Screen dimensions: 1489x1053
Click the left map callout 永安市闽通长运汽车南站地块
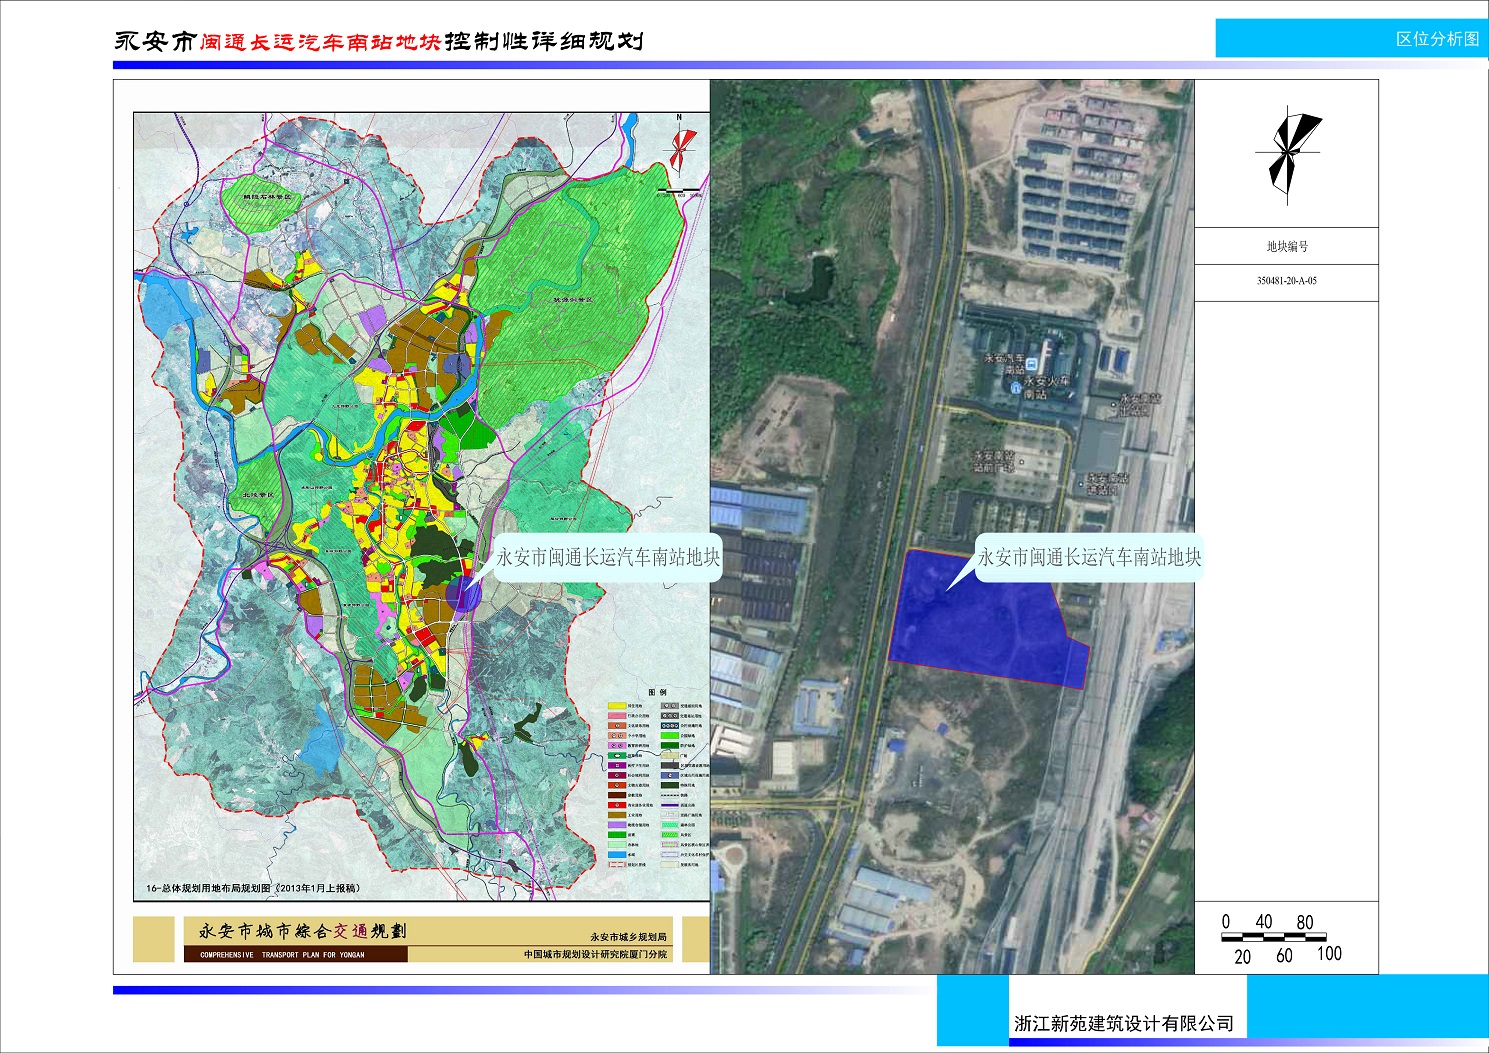coord(608,557)
